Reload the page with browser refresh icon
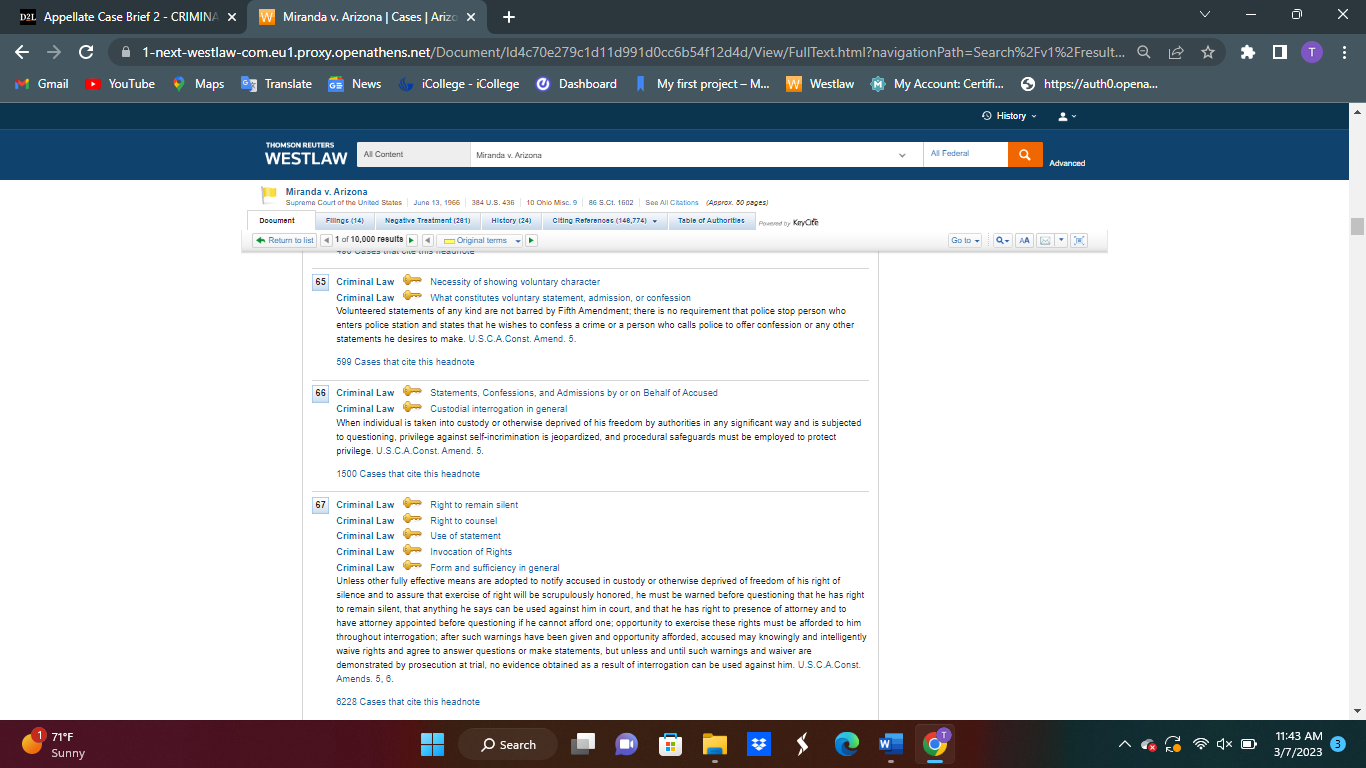 coord(86,52)
